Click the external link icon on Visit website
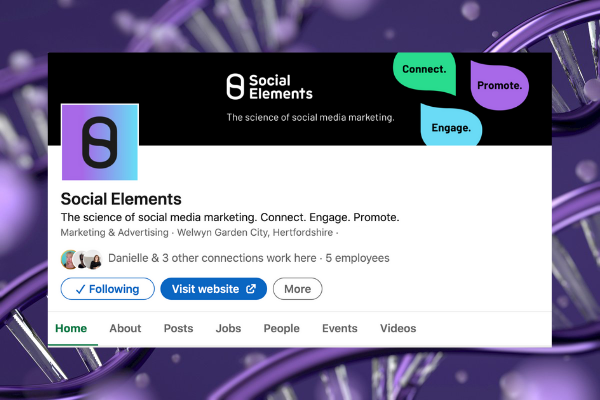600x400 pixels. [x=251, y=289]
